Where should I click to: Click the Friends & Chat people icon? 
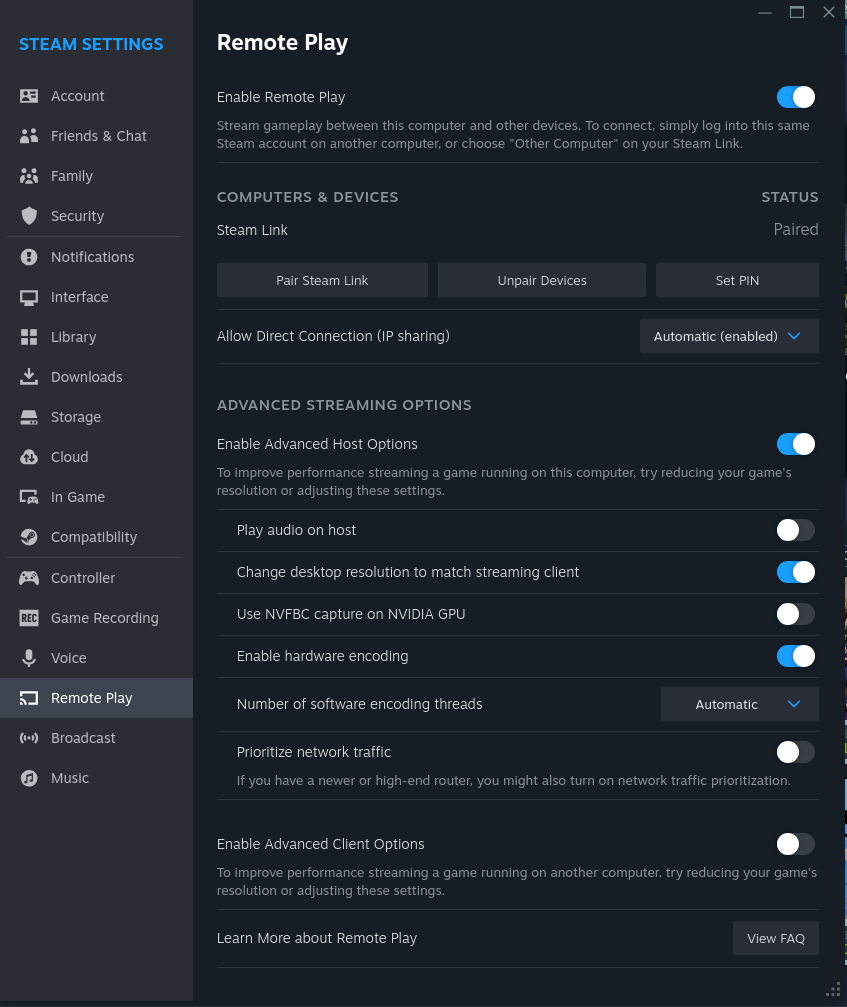coord(29,136)
